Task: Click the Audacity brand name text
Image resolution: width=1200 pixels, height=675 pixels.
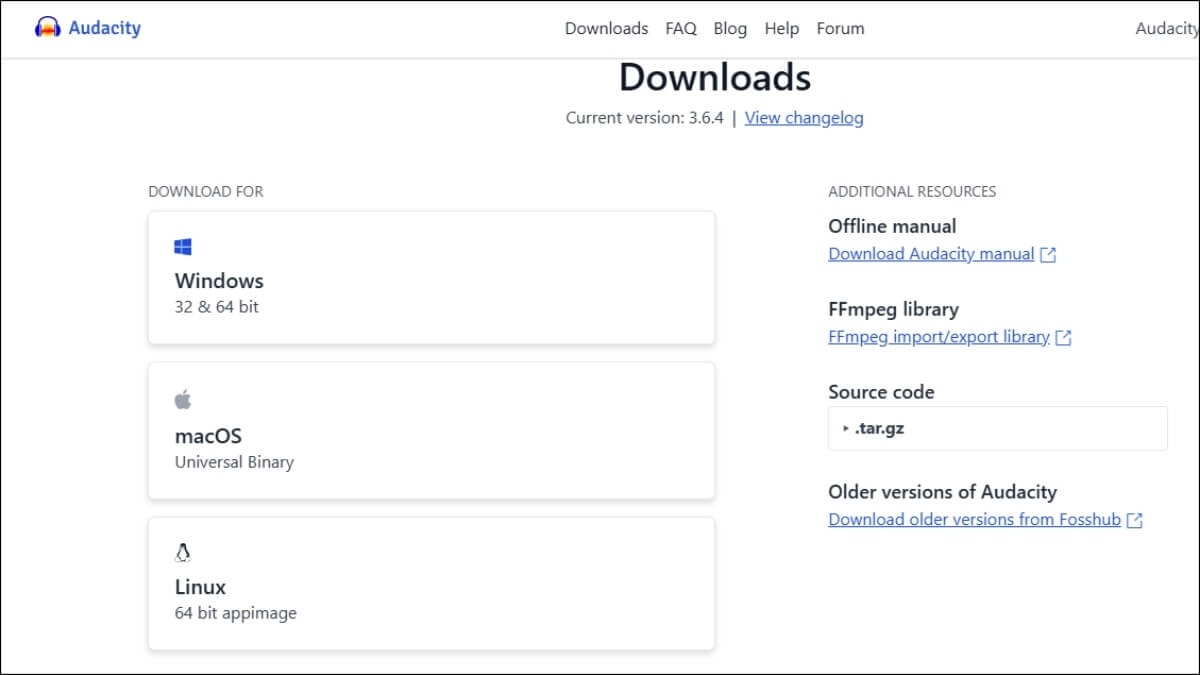Action: pyautogui.click(x=104, y=28)
